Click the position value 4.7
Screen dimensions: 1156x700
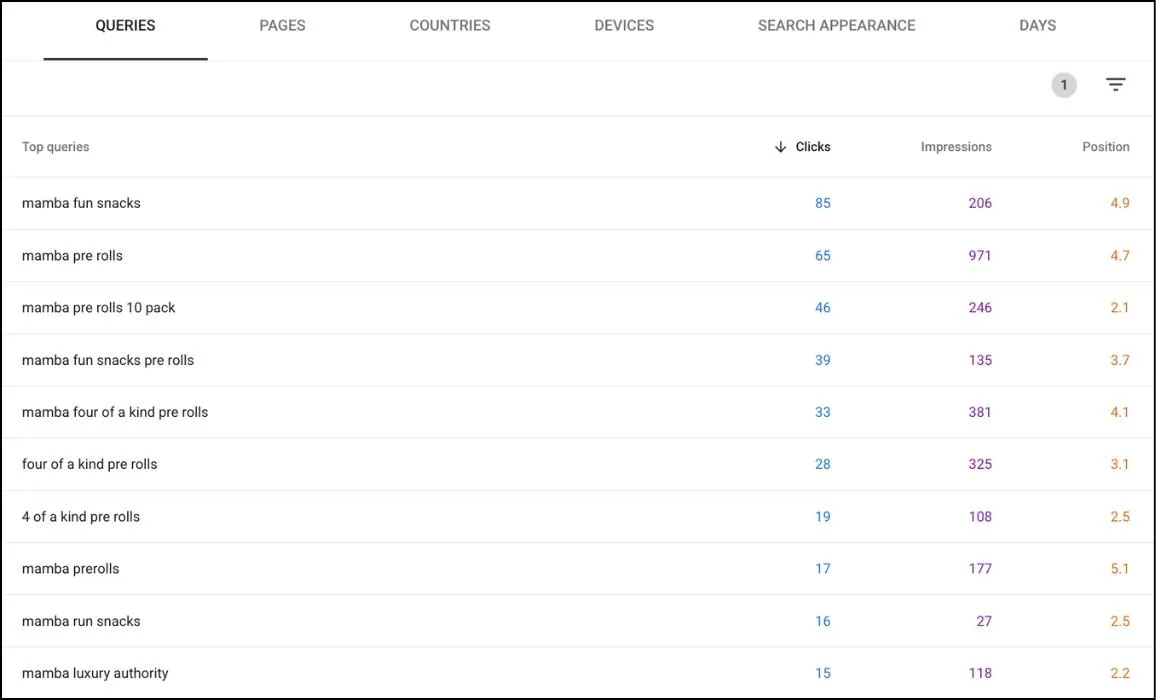[1120, 255]
